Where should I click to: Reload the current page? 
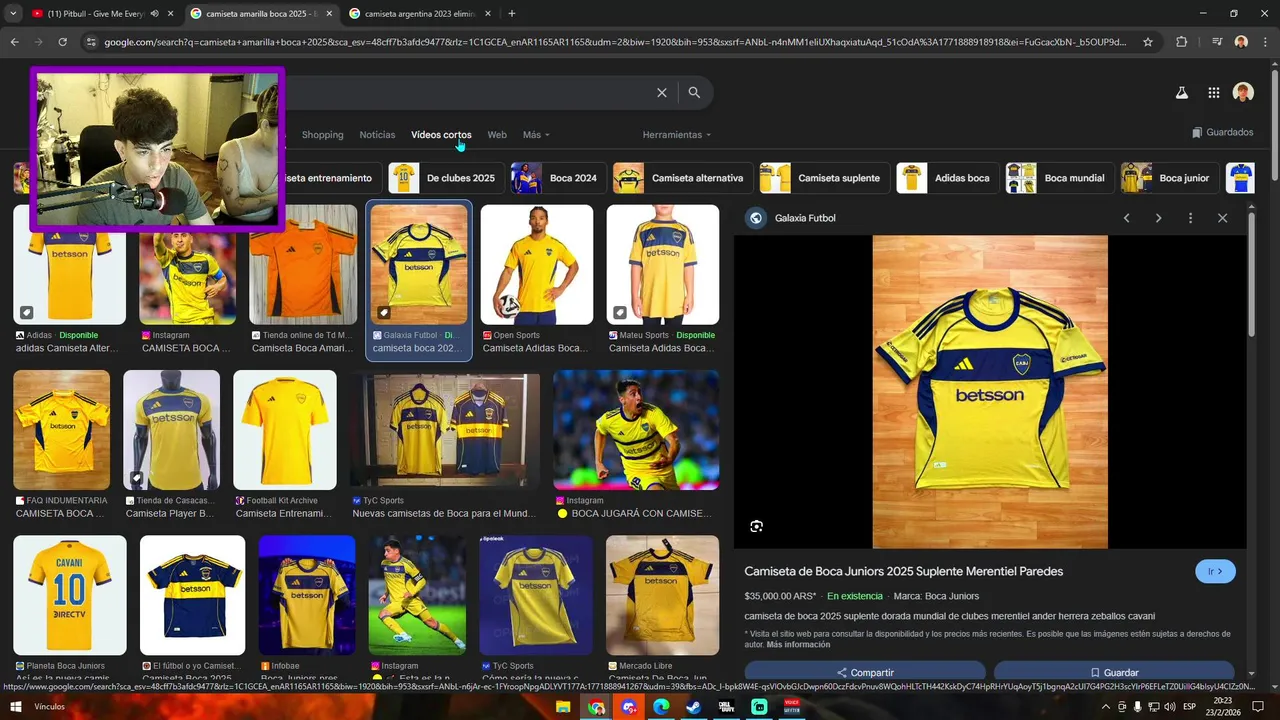pyautogui.click(x=62, y=42)
